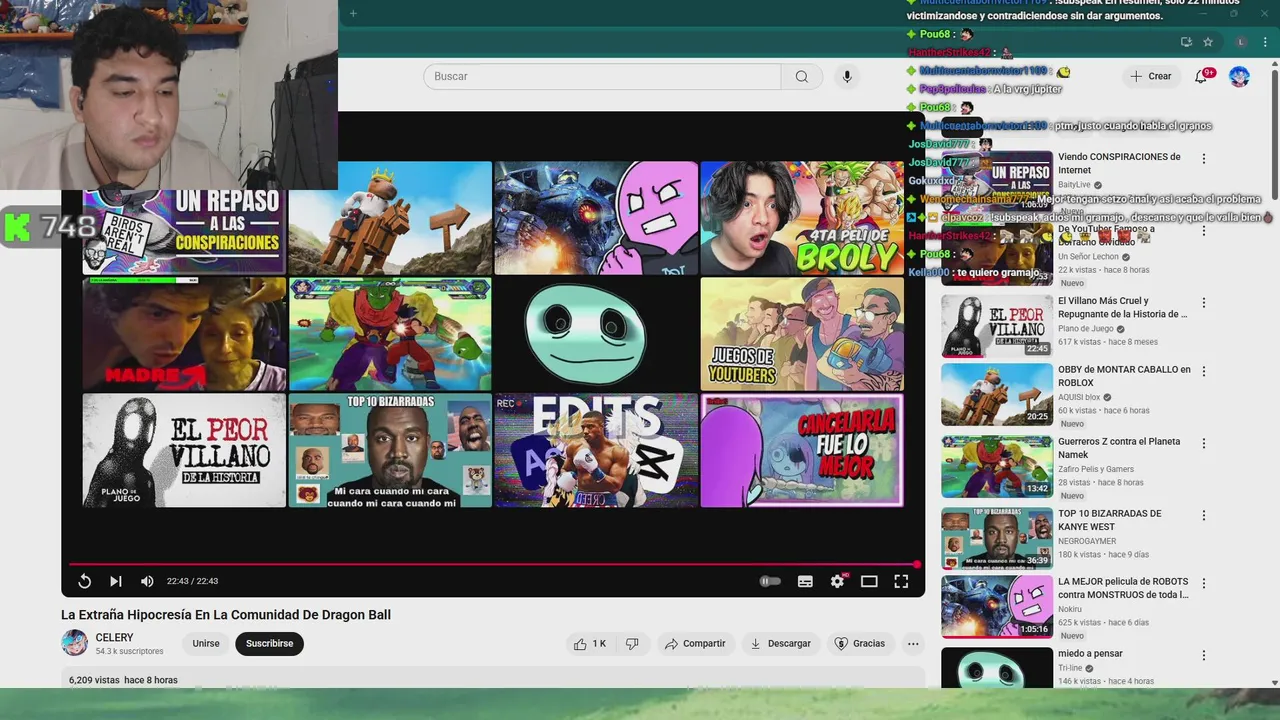Screen dimensions: 1280x720
Task: Click the search magnifier button
Action: tap(802, 77)
